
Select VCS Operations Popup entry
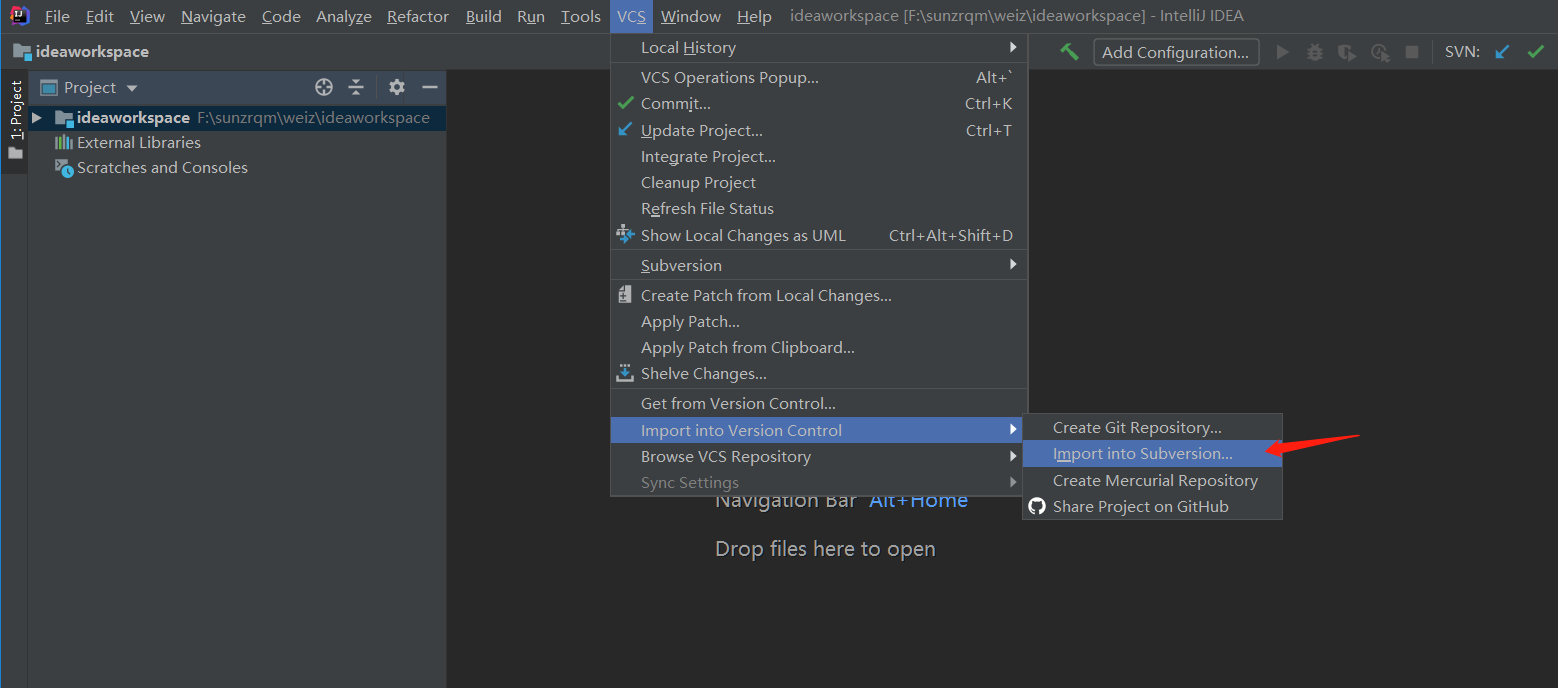click(819, 77)
